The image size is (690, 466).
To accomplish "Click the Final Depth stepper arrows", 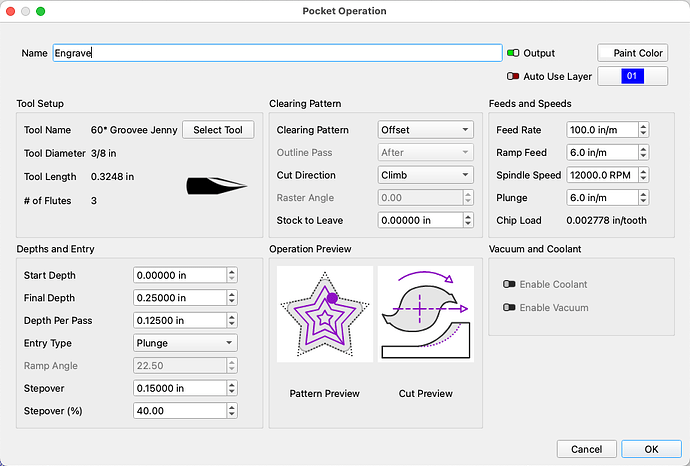I will click(232, 298).
